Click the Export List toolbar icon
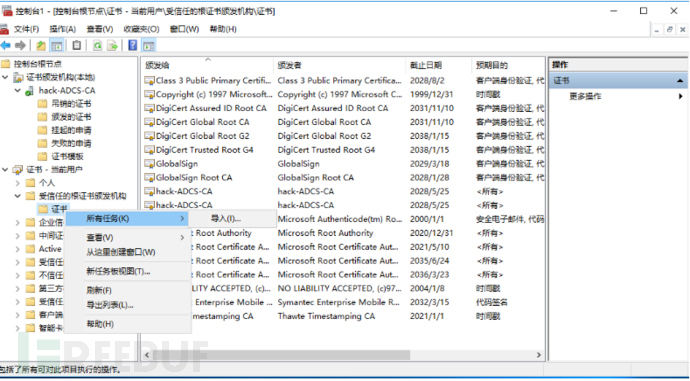The width and height of the screenshot is (690, 381). (113, 45)
